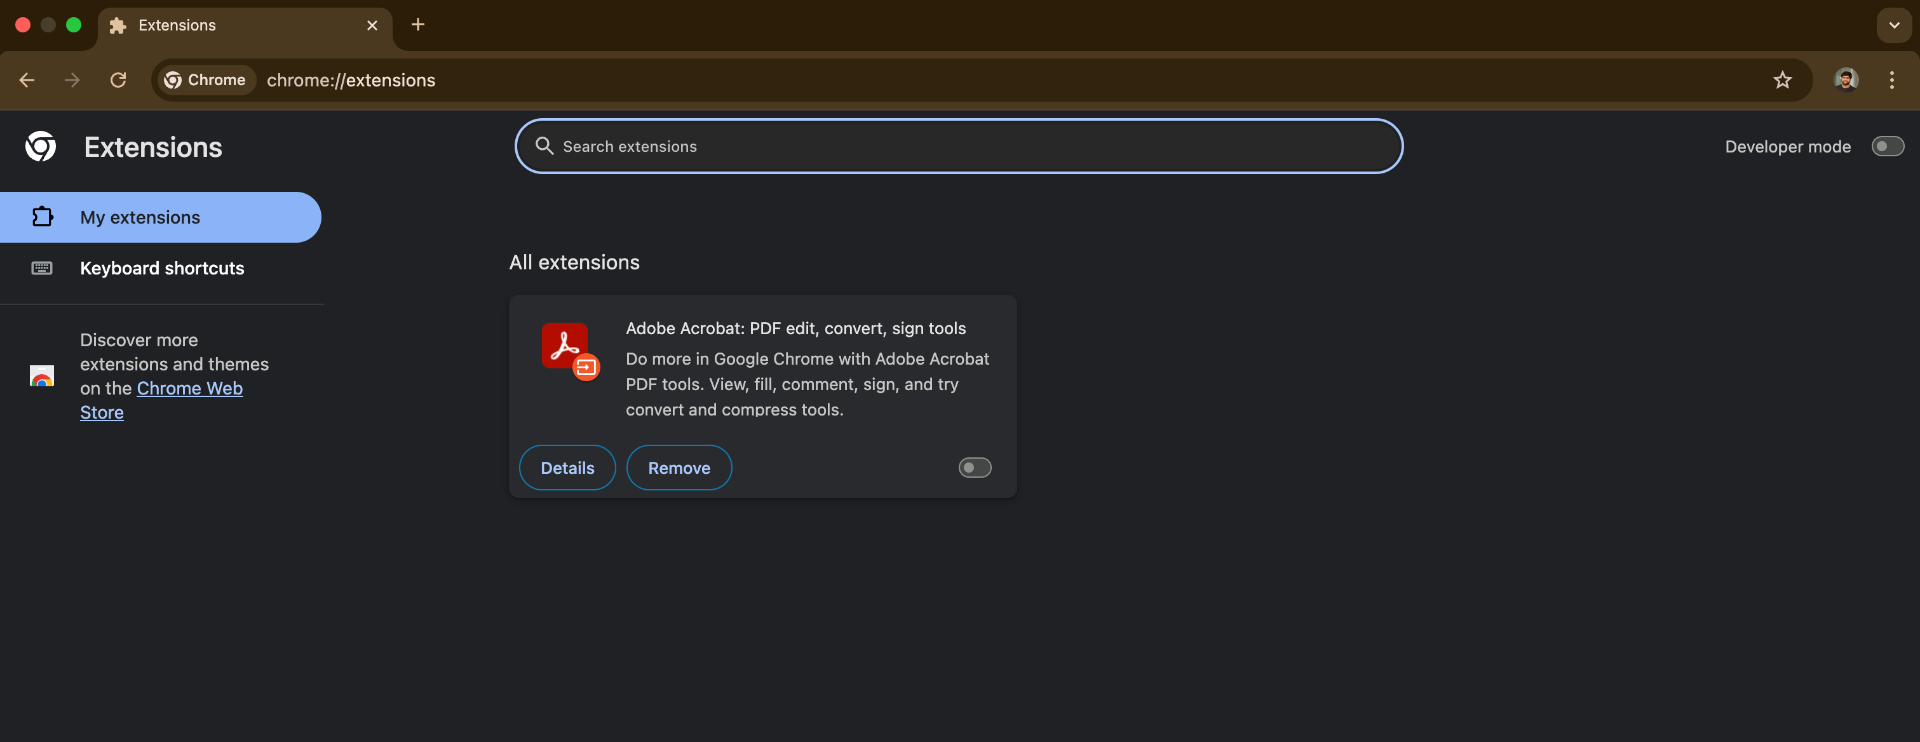Click the magnifier icon in search box
1920x742 pixels.
(544, 146)
